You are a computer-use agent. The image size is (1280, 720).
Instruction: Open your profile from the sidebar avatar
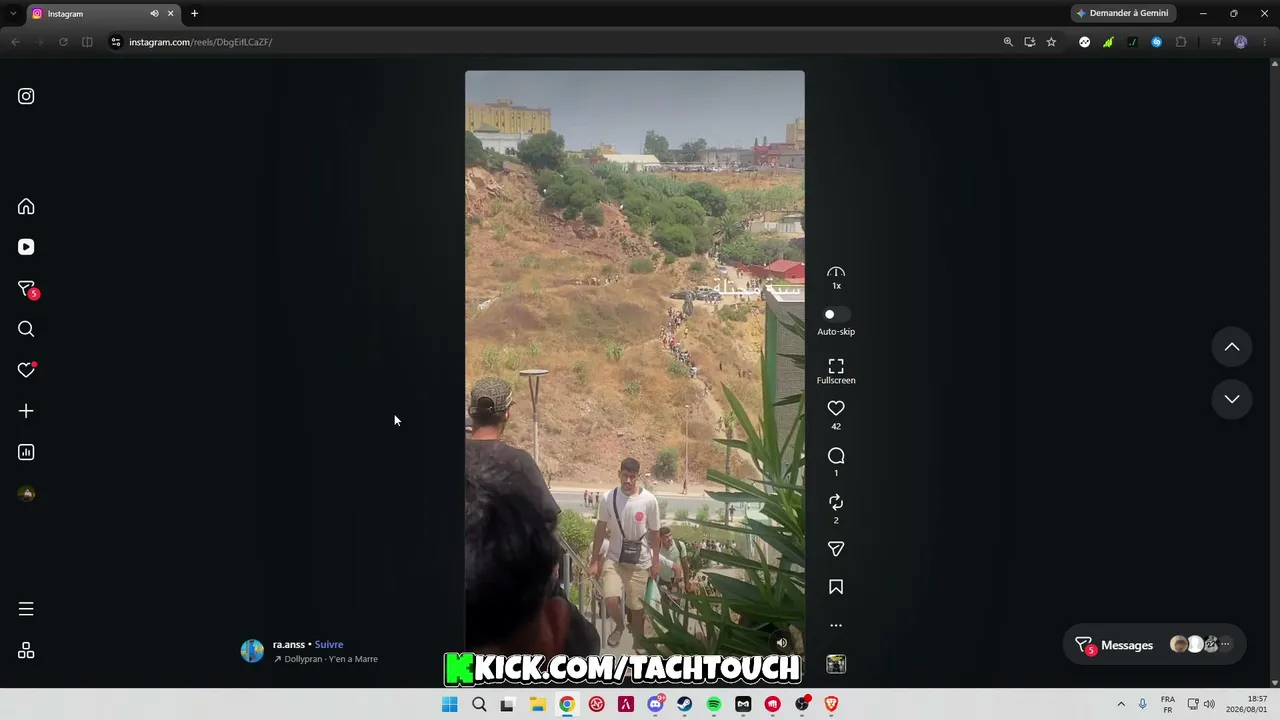[26, 493]
